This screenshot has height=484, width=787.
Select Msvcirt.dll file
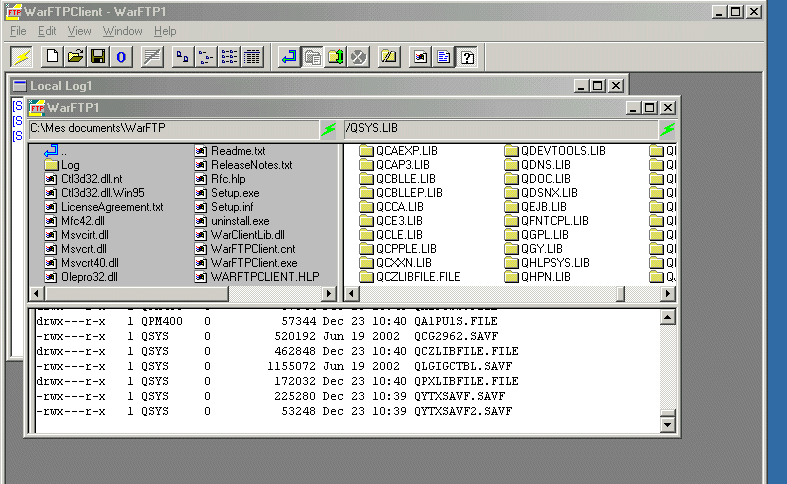(77, 235)
